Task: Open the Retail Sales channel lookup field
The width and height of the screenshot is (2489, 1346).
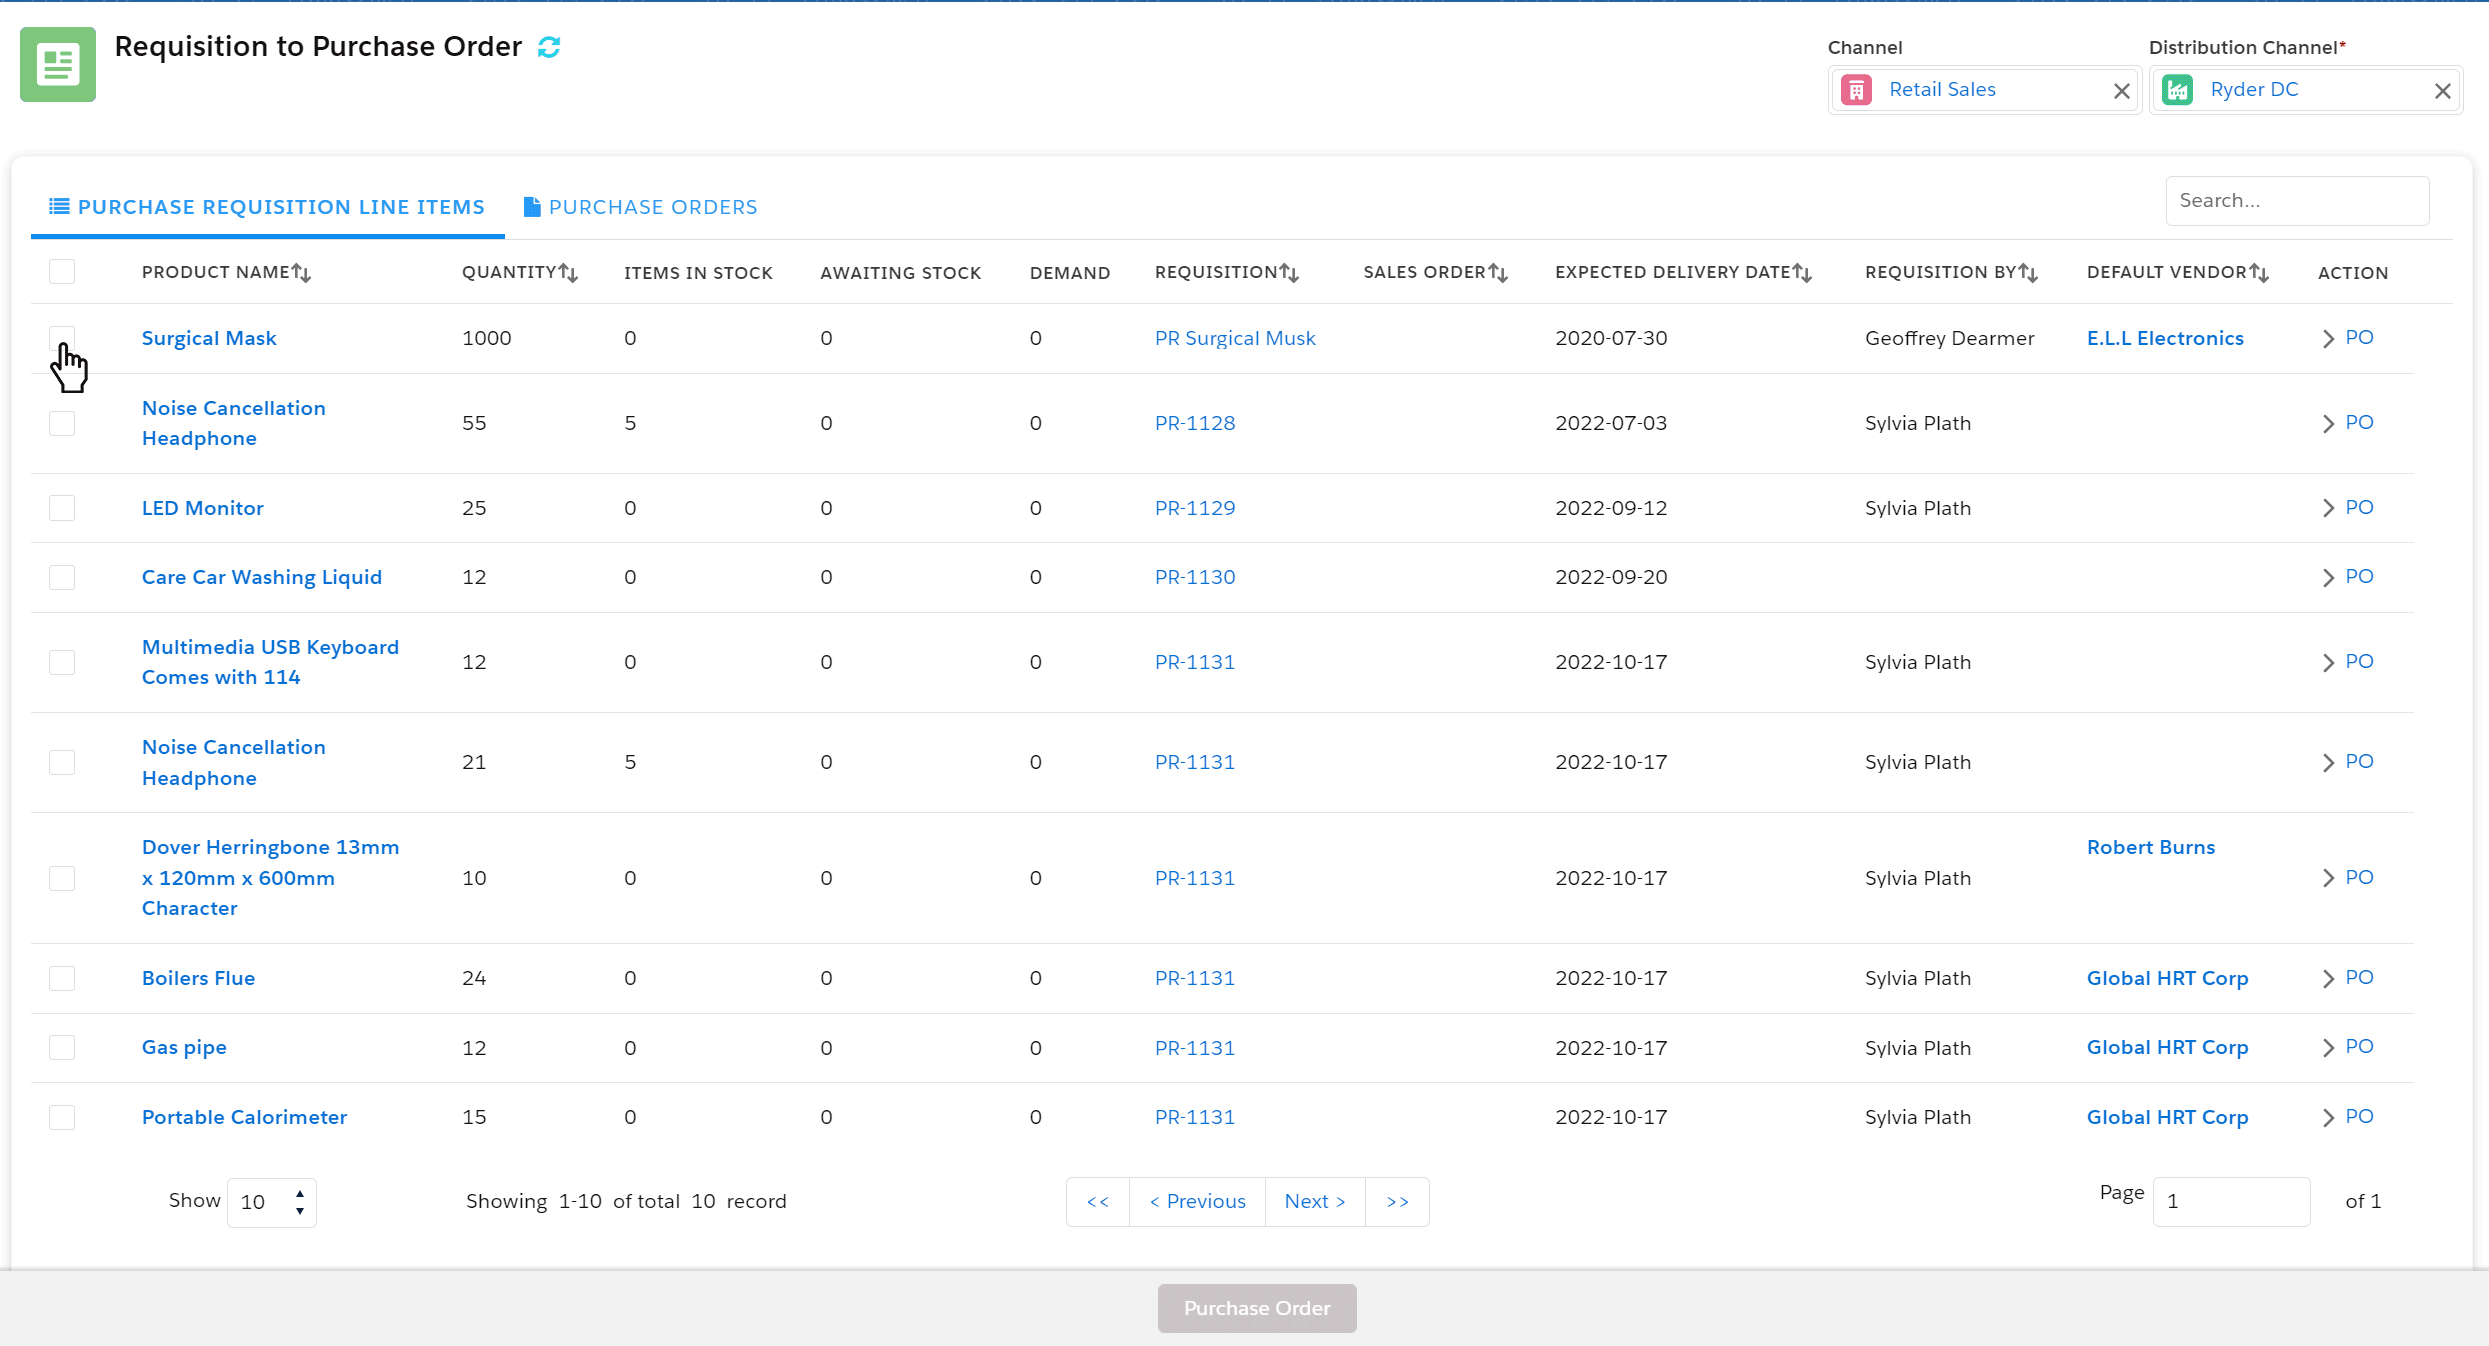Action: [x=1984, y=90]
